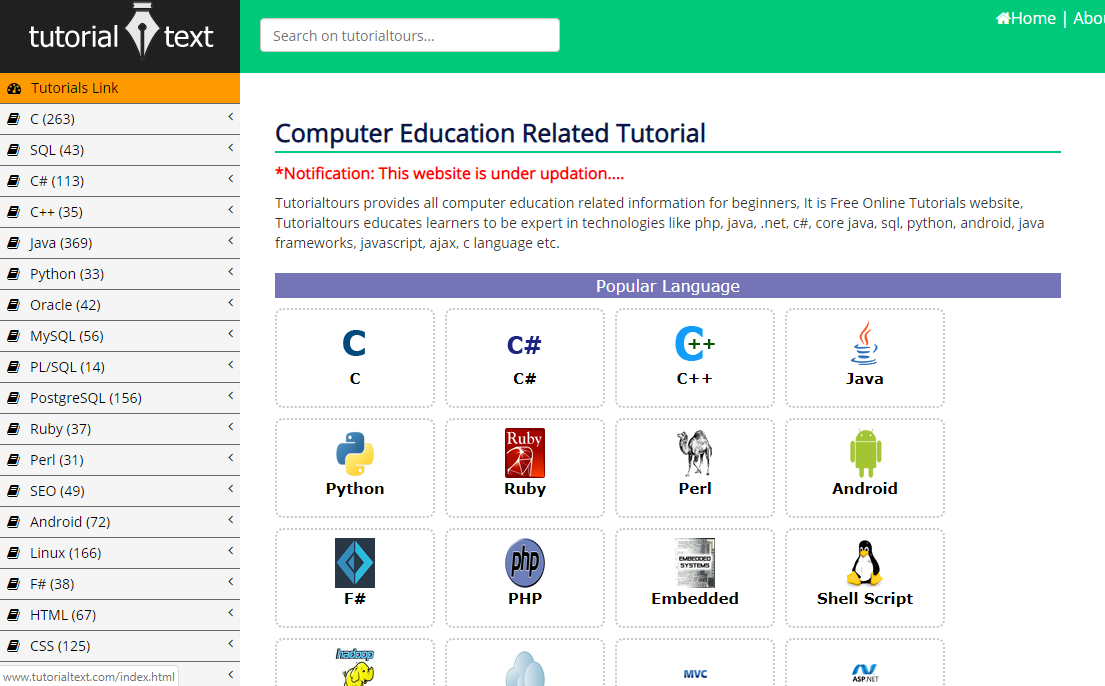Open the PHP oval logo
1105x686 pixels.
524,563
